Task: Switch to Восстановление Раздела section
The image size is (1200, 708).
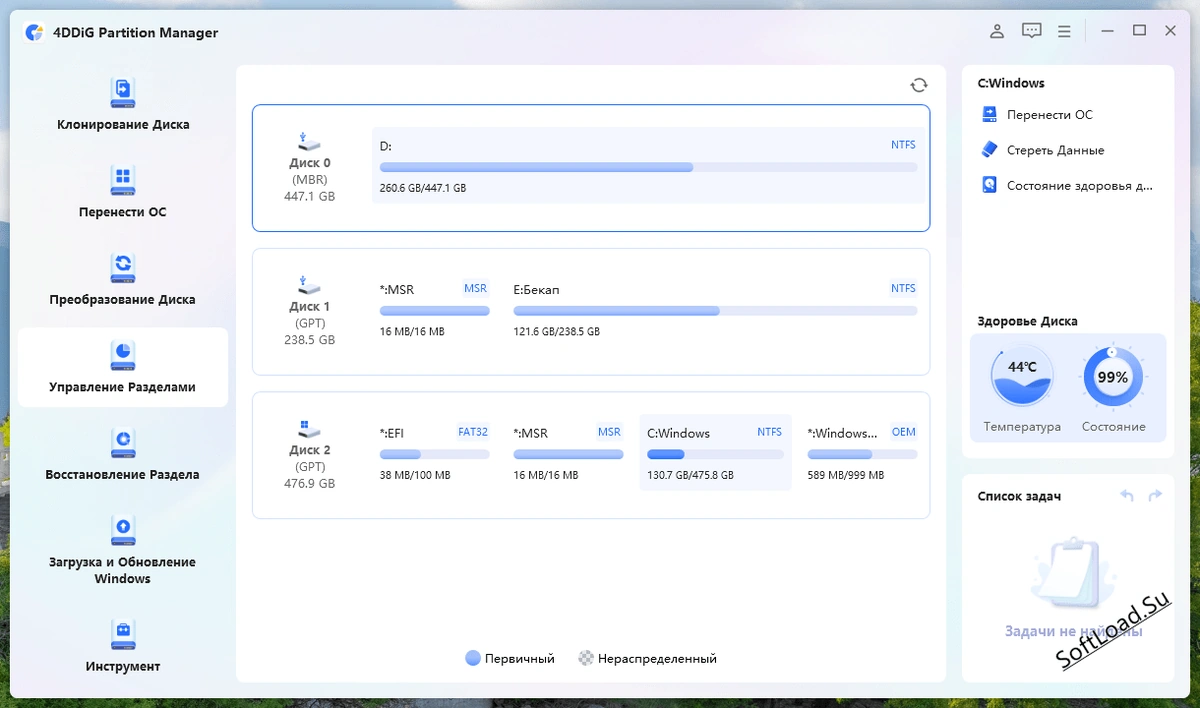Action: click(x=123, y=475)
